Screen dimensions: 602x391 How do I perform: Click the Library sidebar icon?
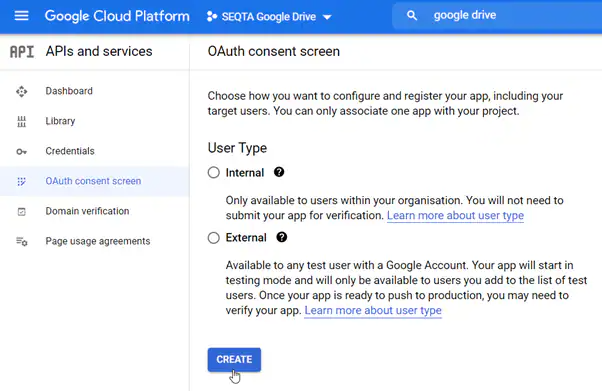click(22, 121)
